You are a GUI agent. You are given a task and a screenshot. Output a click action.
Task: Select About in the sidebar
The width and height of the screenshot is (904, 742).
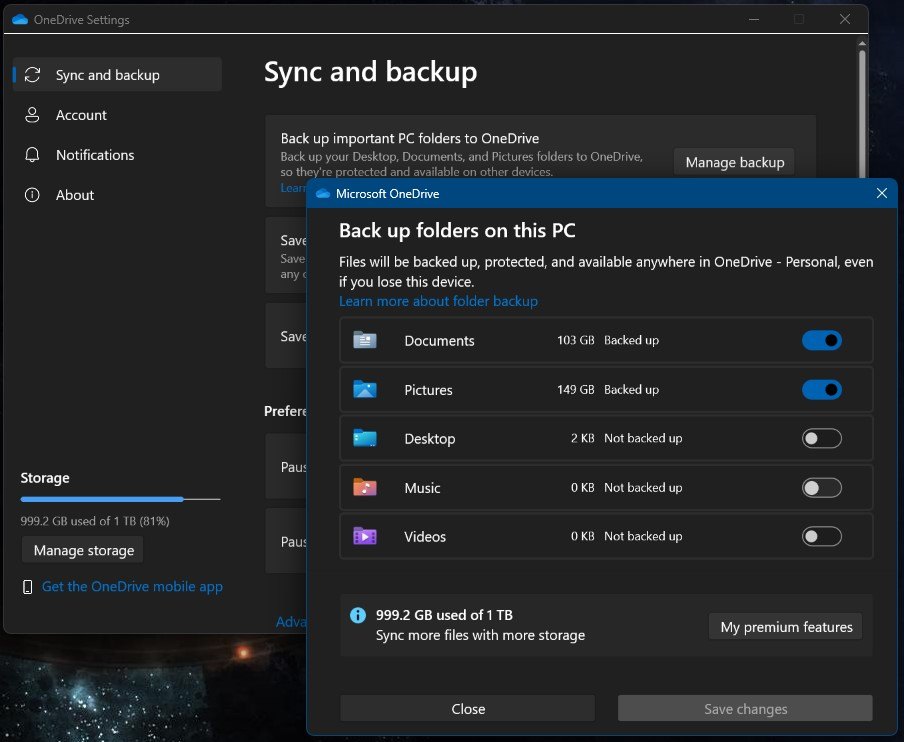click(75, 195)
